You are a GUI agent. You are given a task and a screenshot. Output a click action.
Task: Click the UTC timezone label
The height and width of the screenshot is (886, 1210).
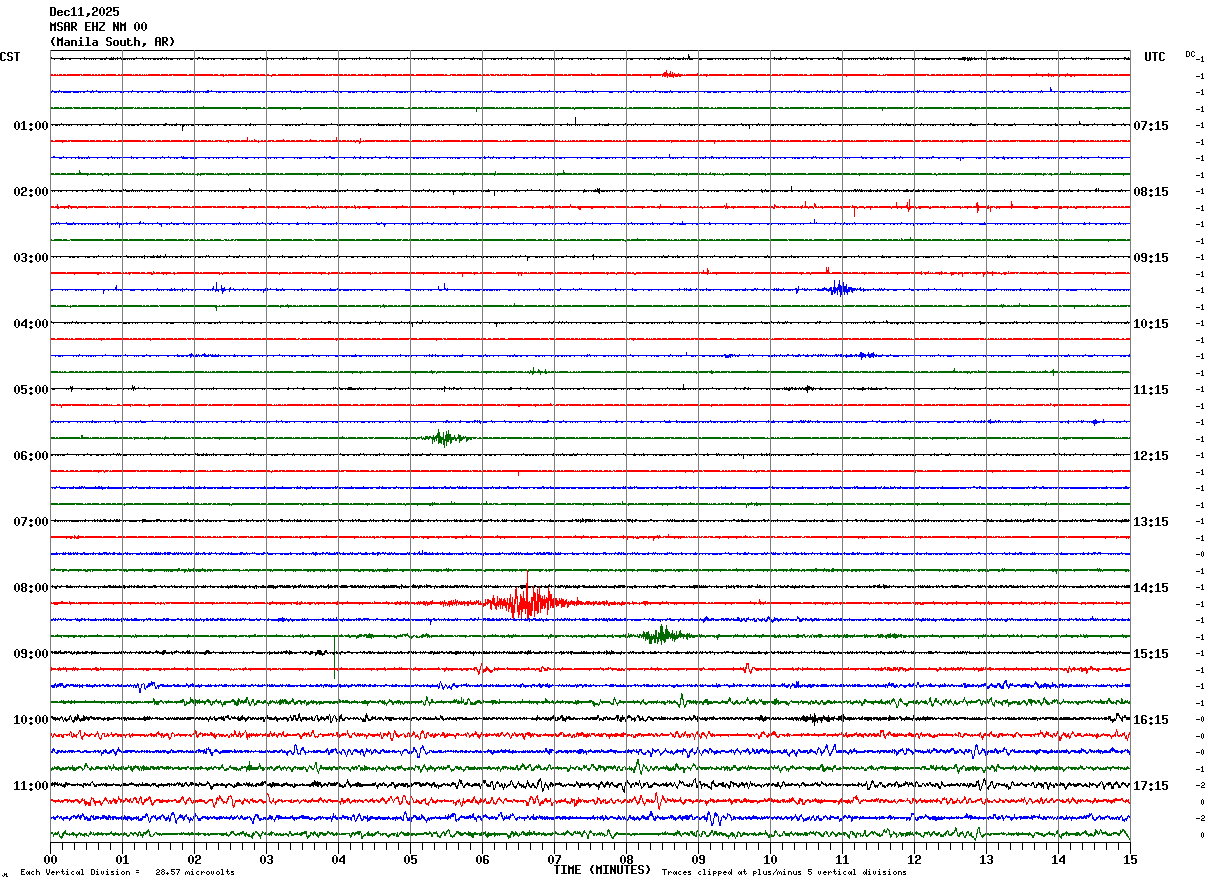[x=1155, y=57]
